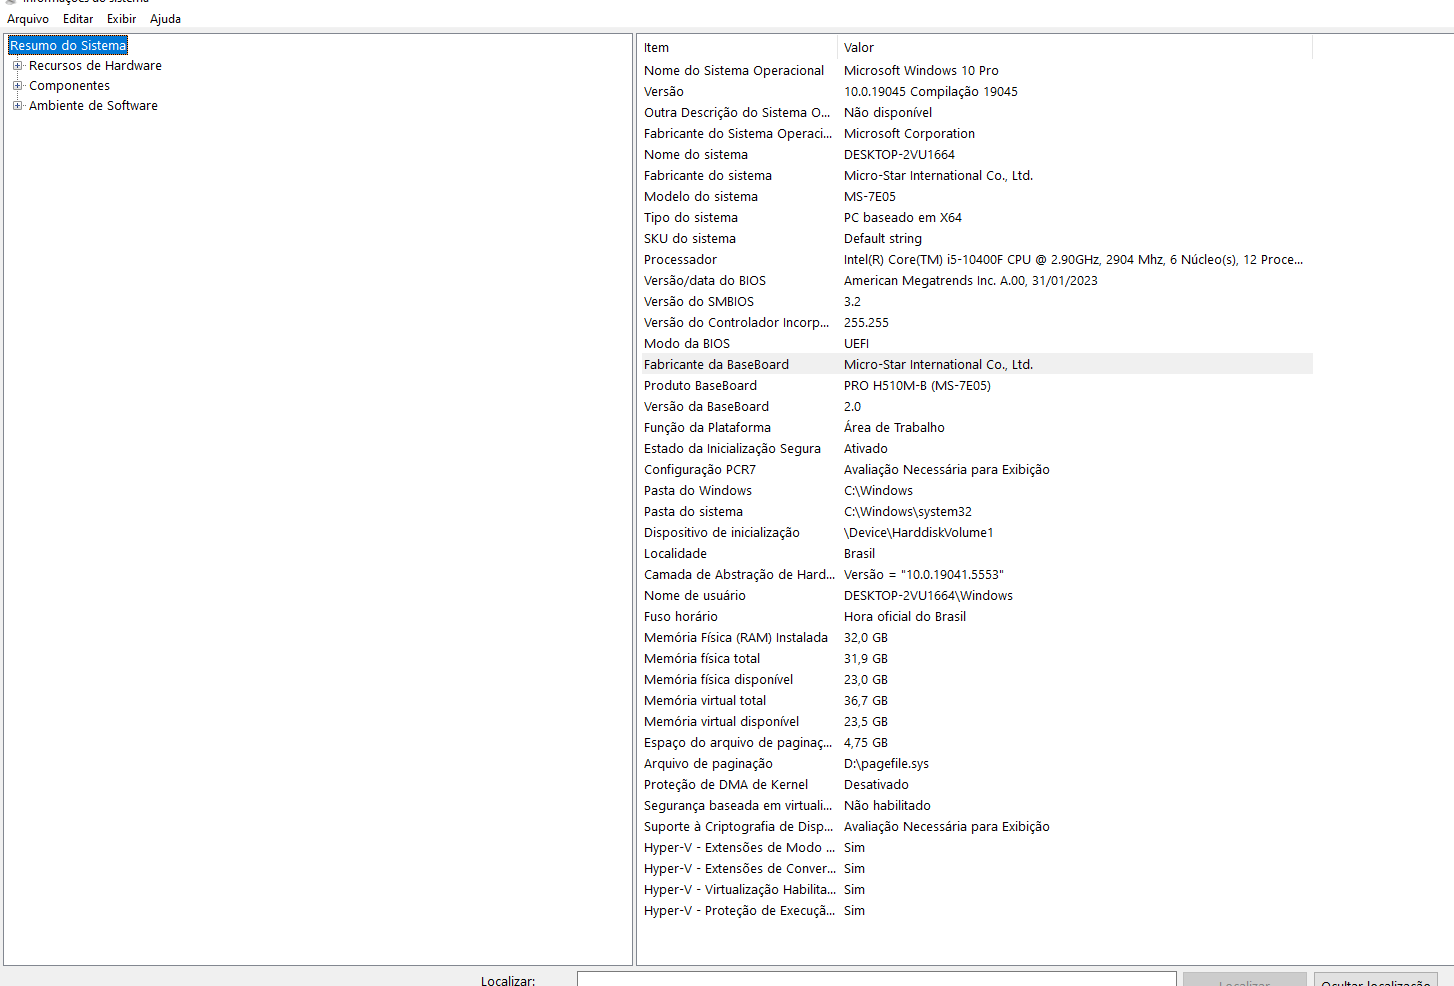
Task: Select the Versão row label
Action: (x=664, y=92)
